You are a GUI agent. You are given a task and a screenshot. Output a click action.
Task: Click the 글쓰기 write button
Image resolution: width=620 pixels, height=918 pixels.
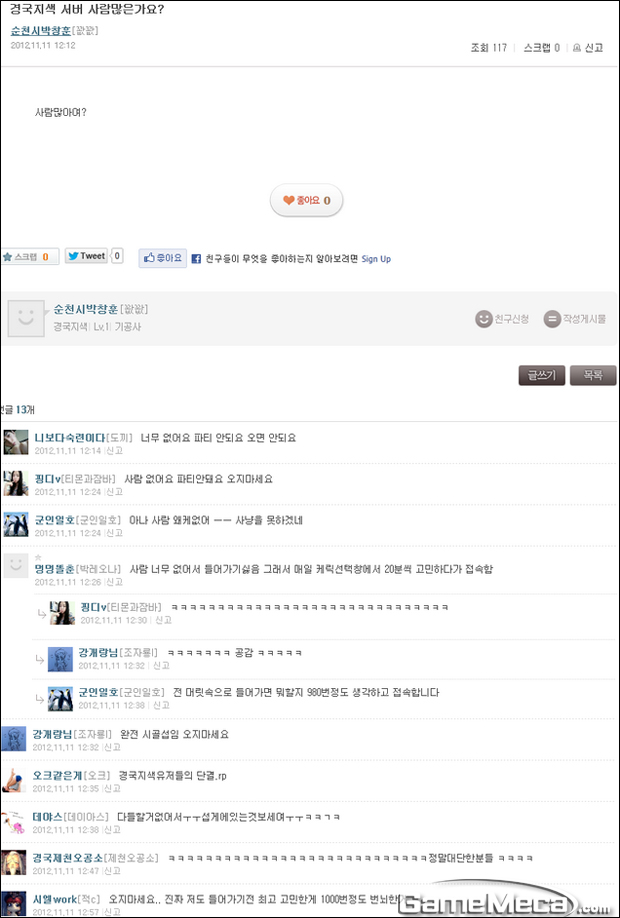(x=542, y=375)
